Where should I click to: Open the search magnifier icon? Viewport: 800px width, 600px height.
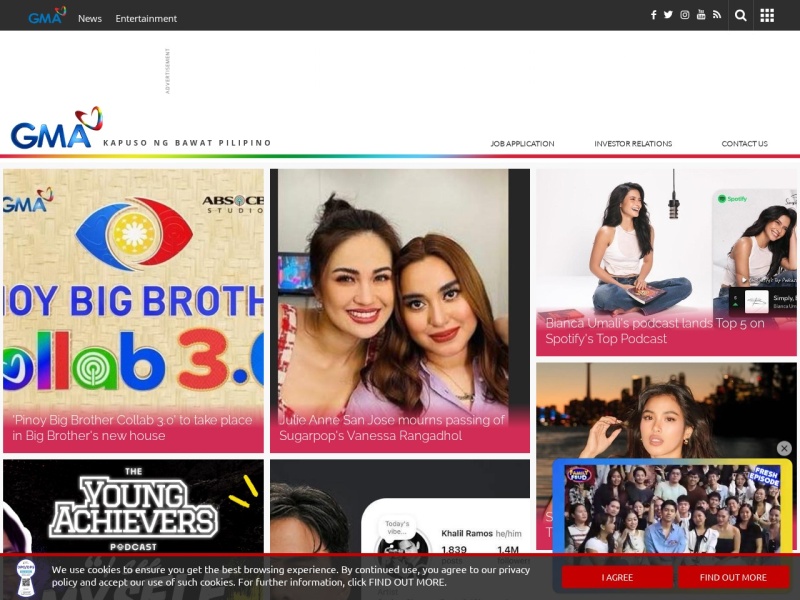pyautogui.click(x=741, y=15)
